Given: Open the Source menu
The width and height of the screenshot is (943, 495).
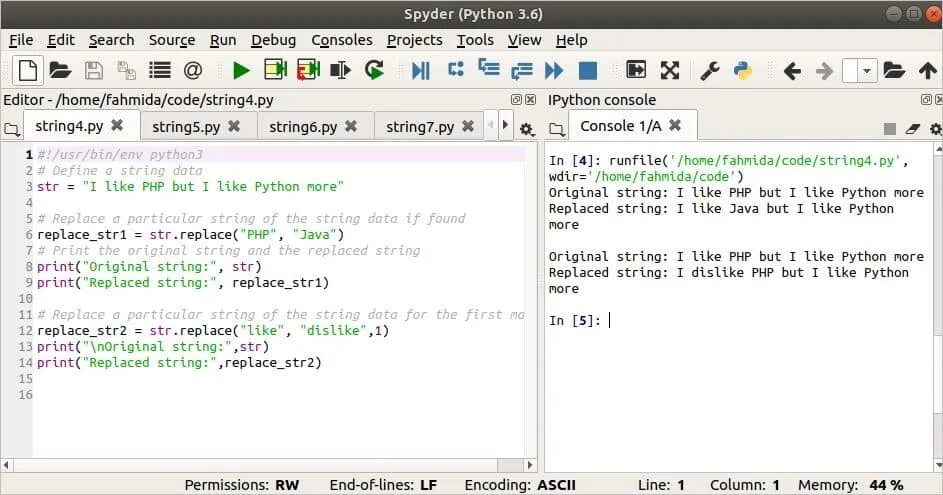Looking at the screenshot, I should [172, 40].
